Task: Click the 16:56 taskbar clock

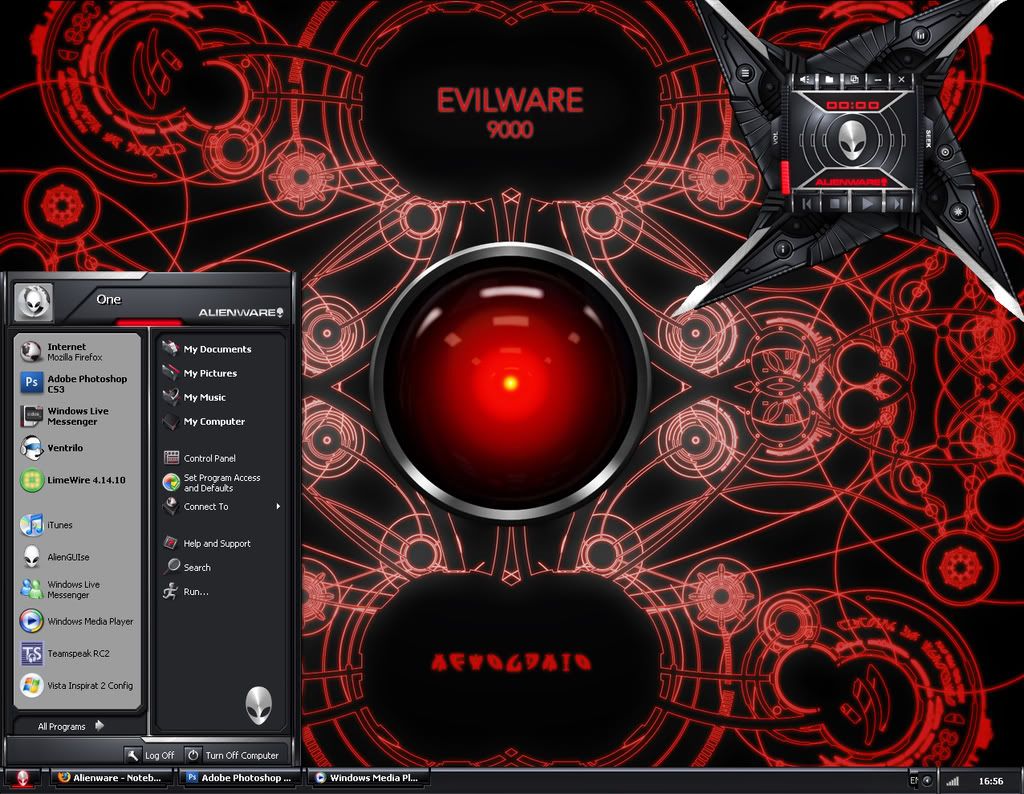Action: coord(991,781)
